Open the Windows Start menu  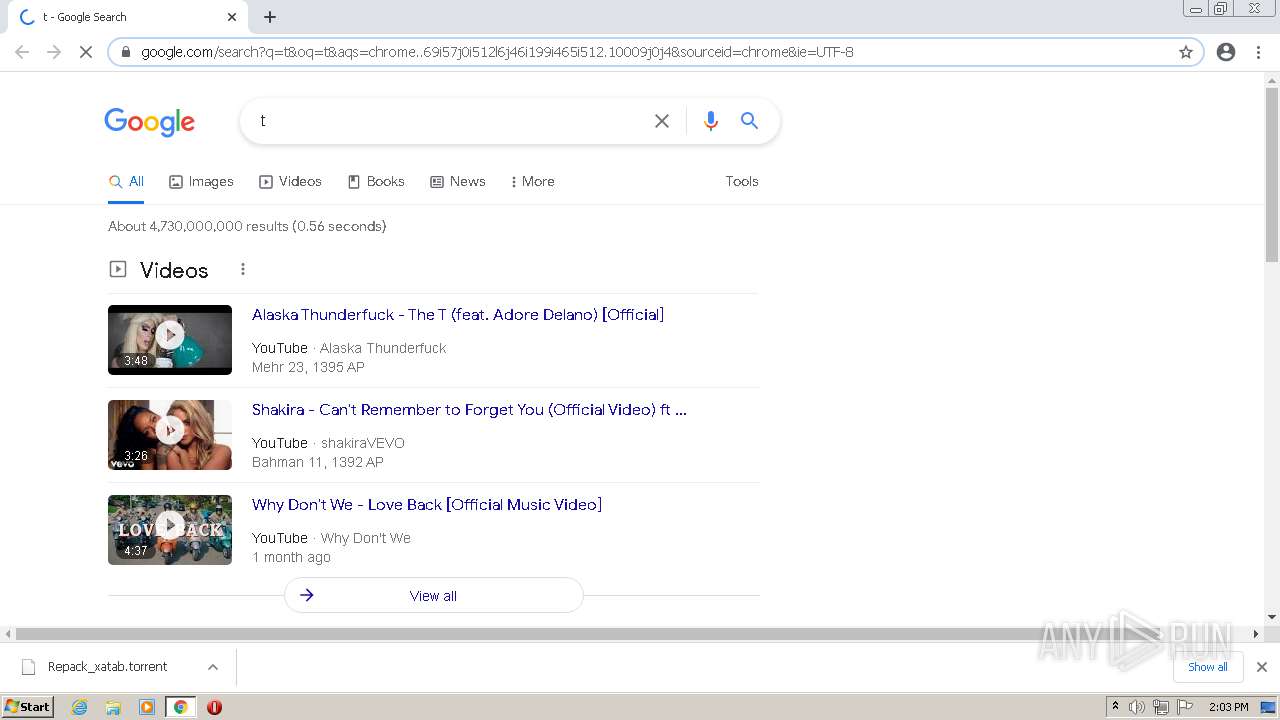click(28, 707)
